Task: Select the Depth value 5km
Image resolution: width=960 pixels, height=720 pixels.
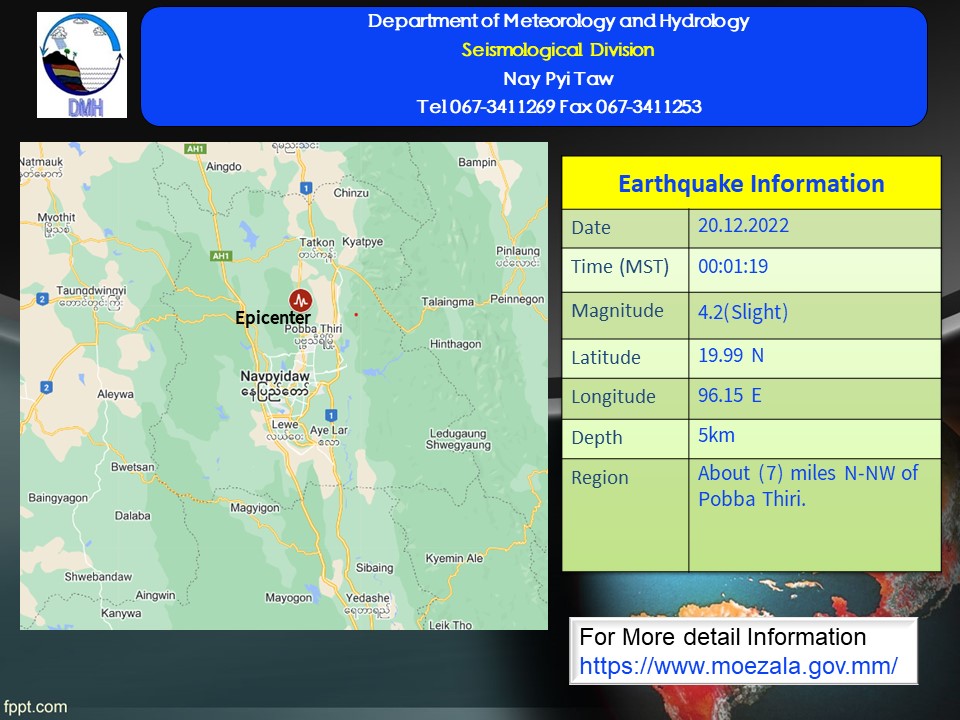Action: pos(716,435)
